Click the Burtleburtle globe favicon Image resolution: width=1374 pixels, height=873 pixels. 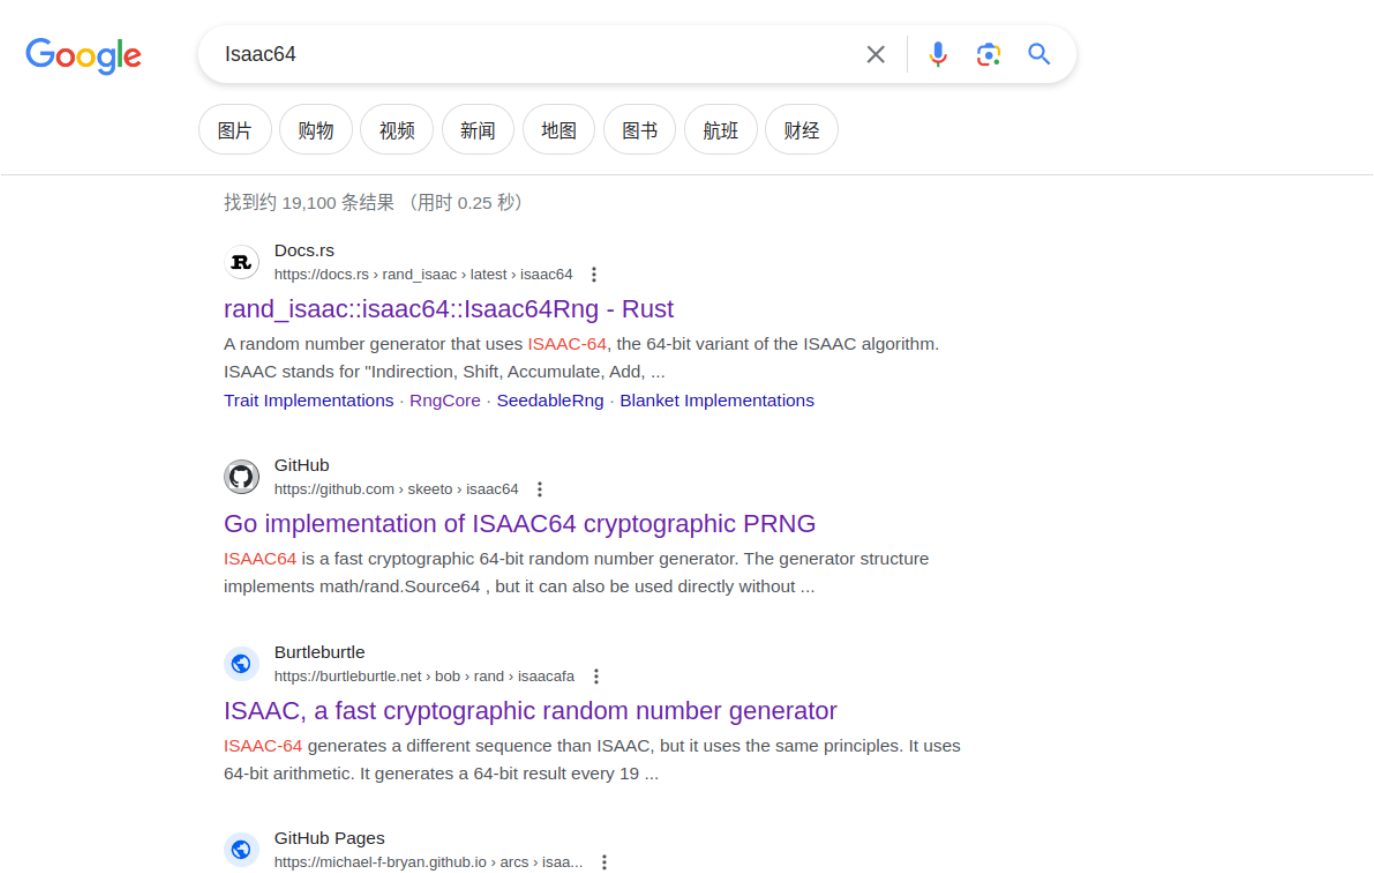click(x=241, y=663)
